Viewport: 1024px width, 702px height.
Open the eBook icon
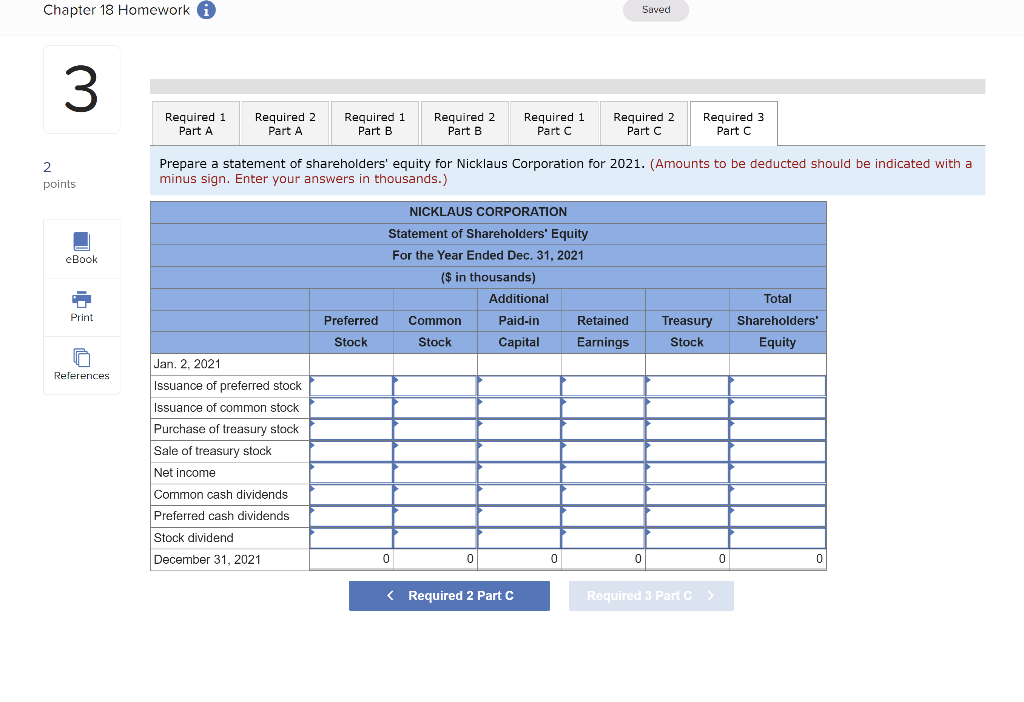(x=82, y=248)
